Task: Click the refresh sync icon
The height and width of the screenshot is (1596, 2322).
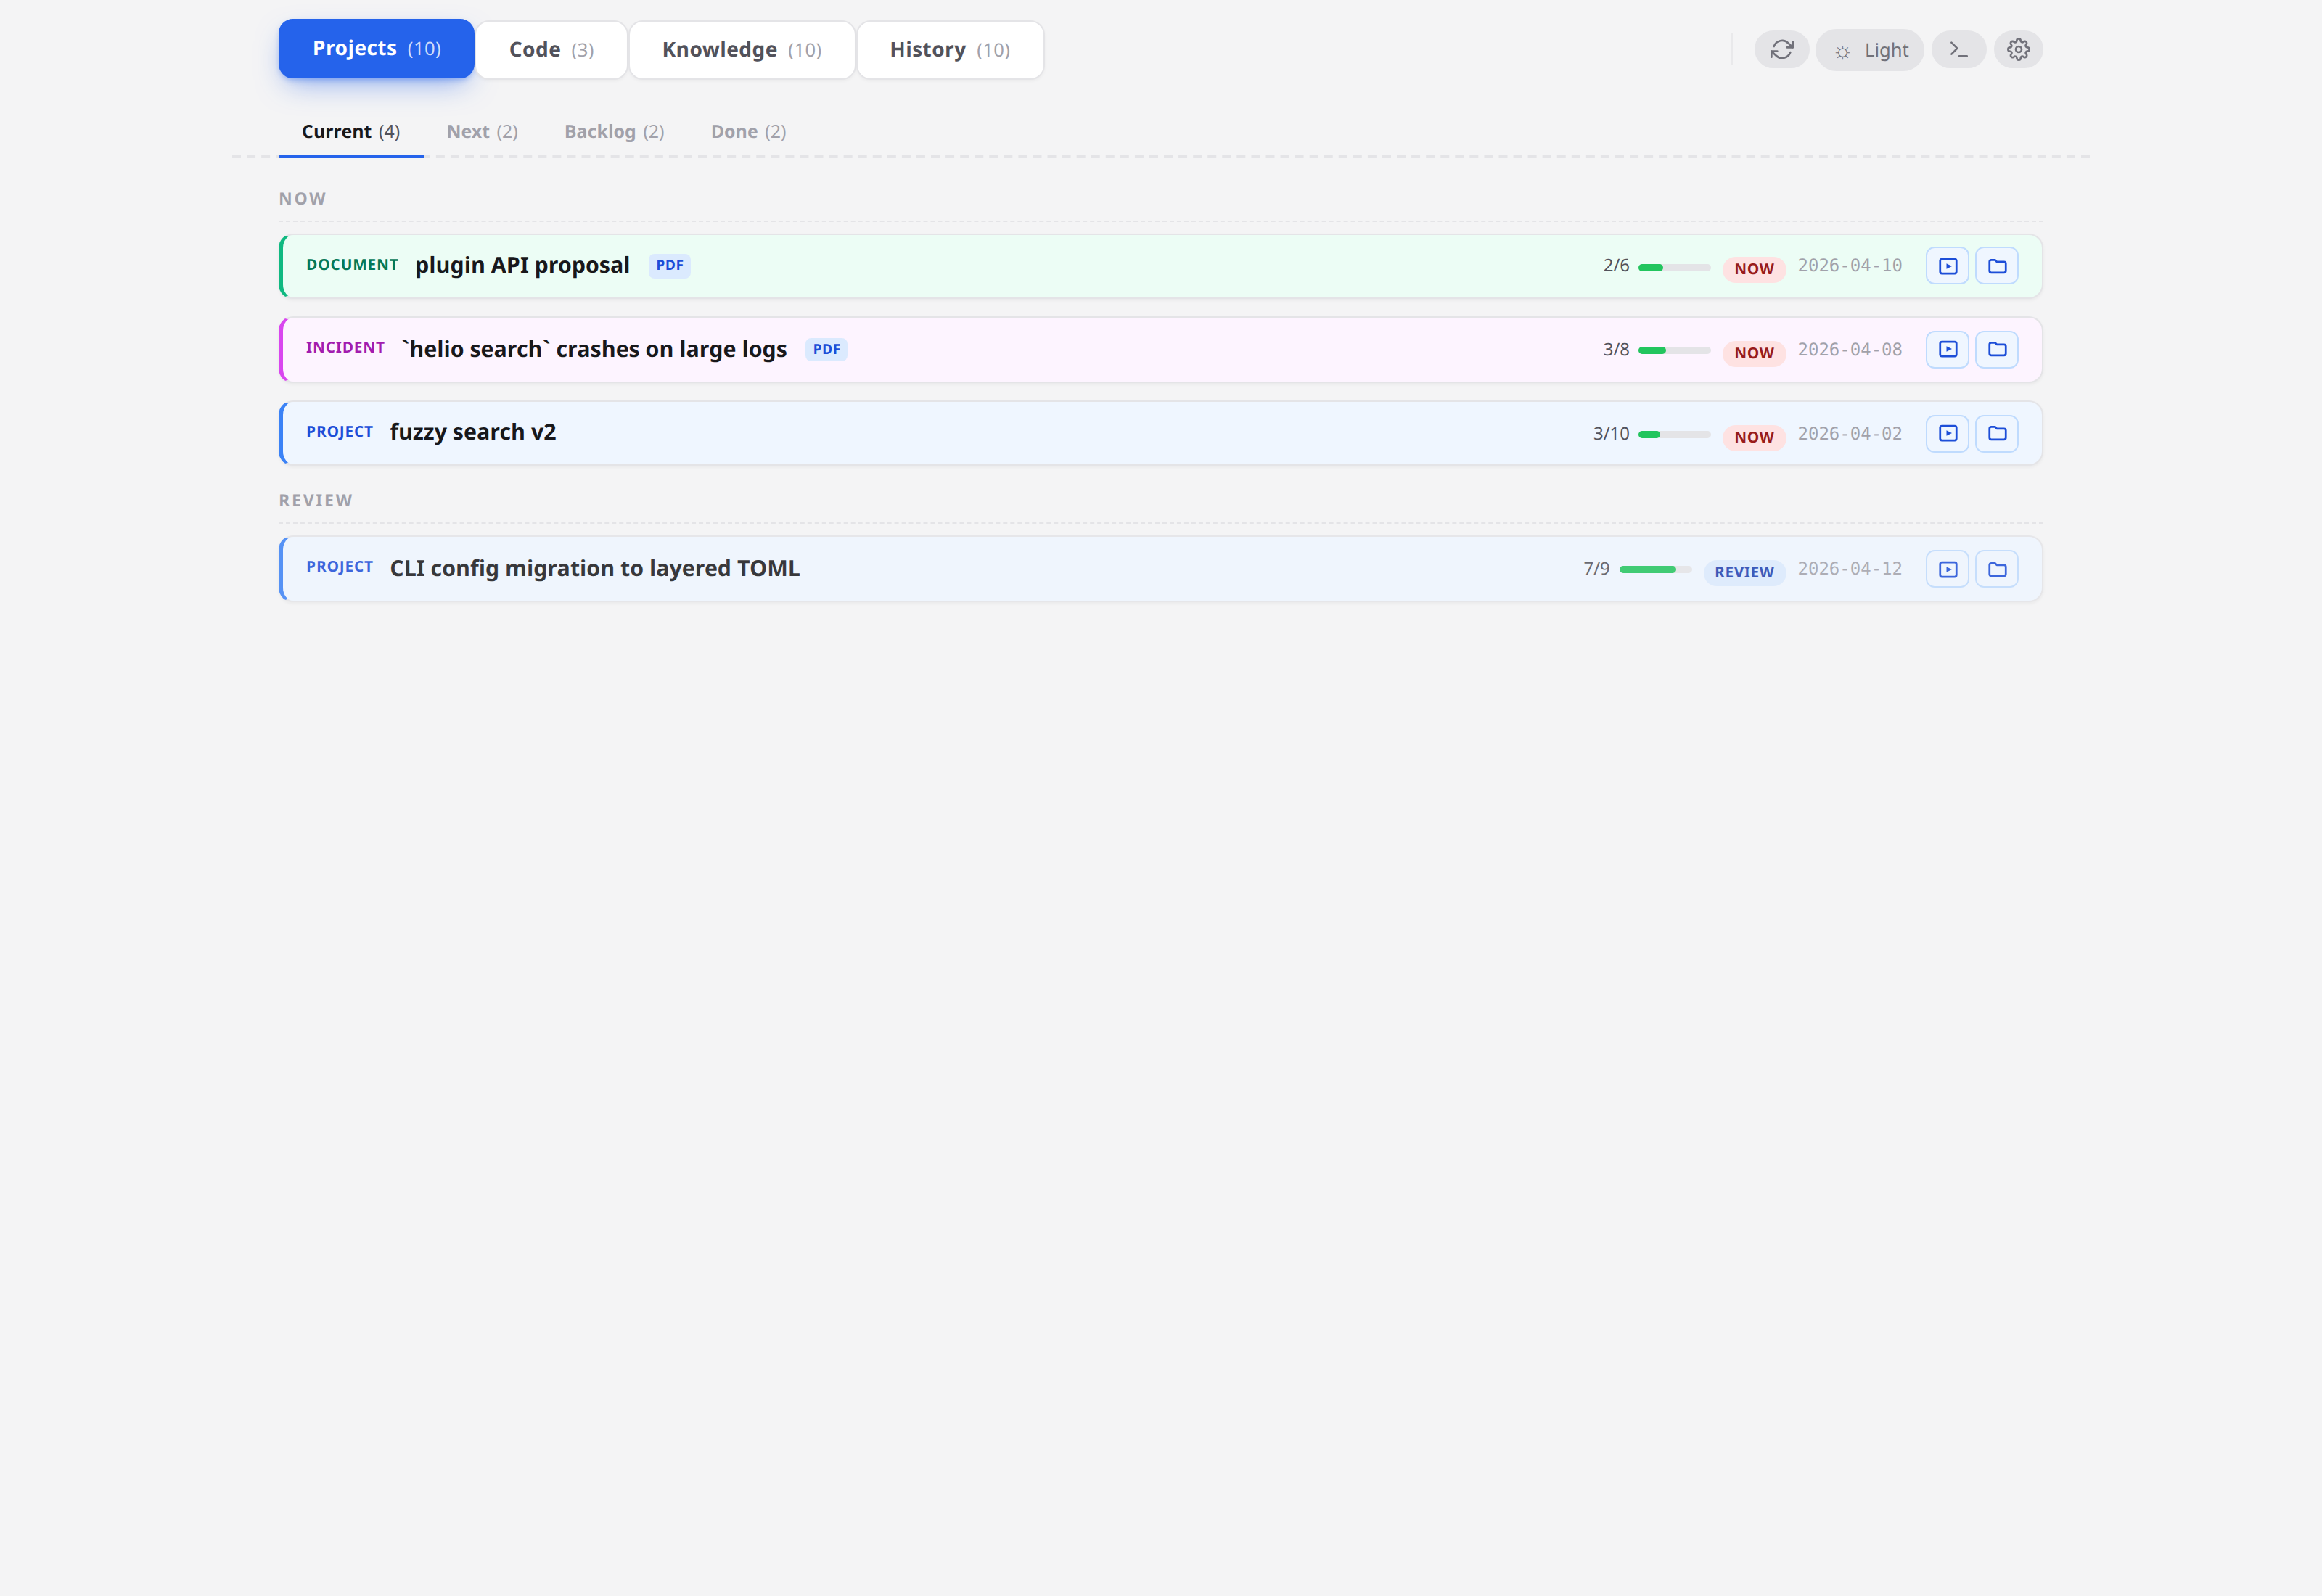Action: pyautogui.click(x=1782, y=49)
